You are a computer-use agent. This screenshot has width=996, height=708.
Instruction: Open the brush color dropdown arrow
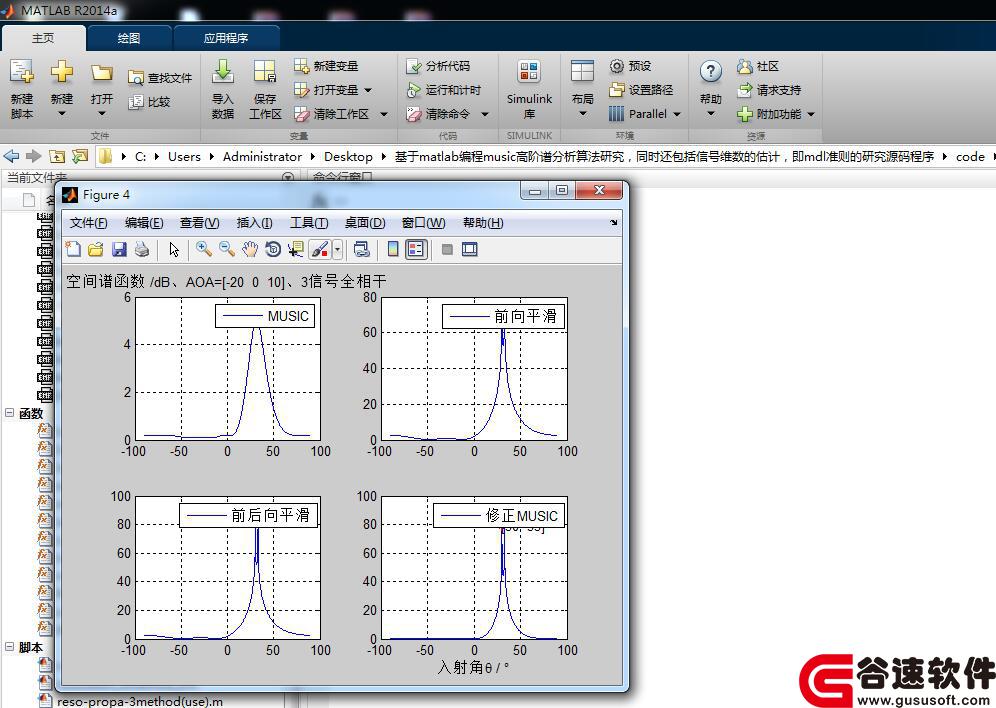(x=337, y=249)
